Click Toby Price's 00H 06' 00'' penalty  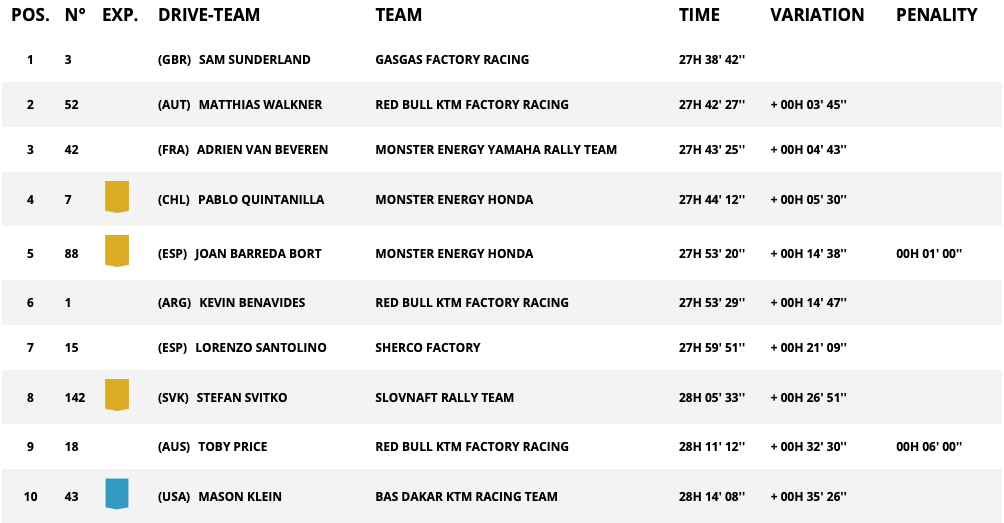[928, 446]
